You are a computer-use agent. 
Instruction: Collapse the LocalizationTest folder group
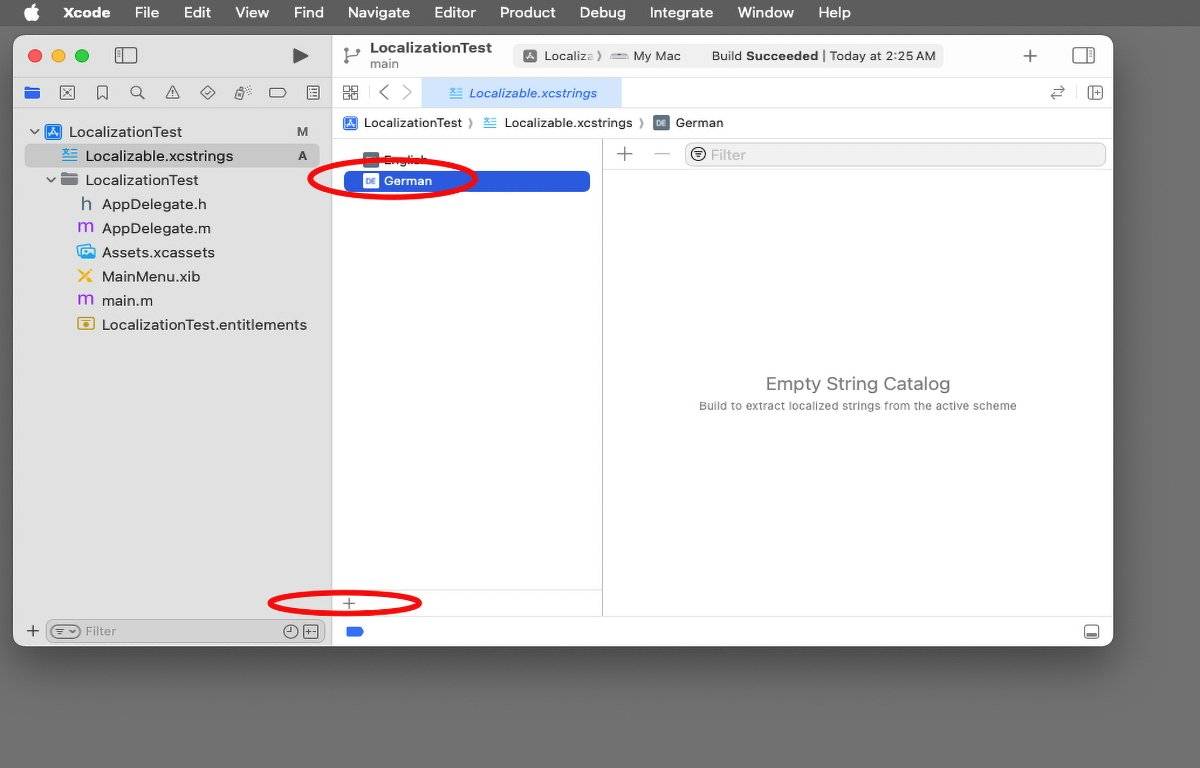click(x=51, y=180)
